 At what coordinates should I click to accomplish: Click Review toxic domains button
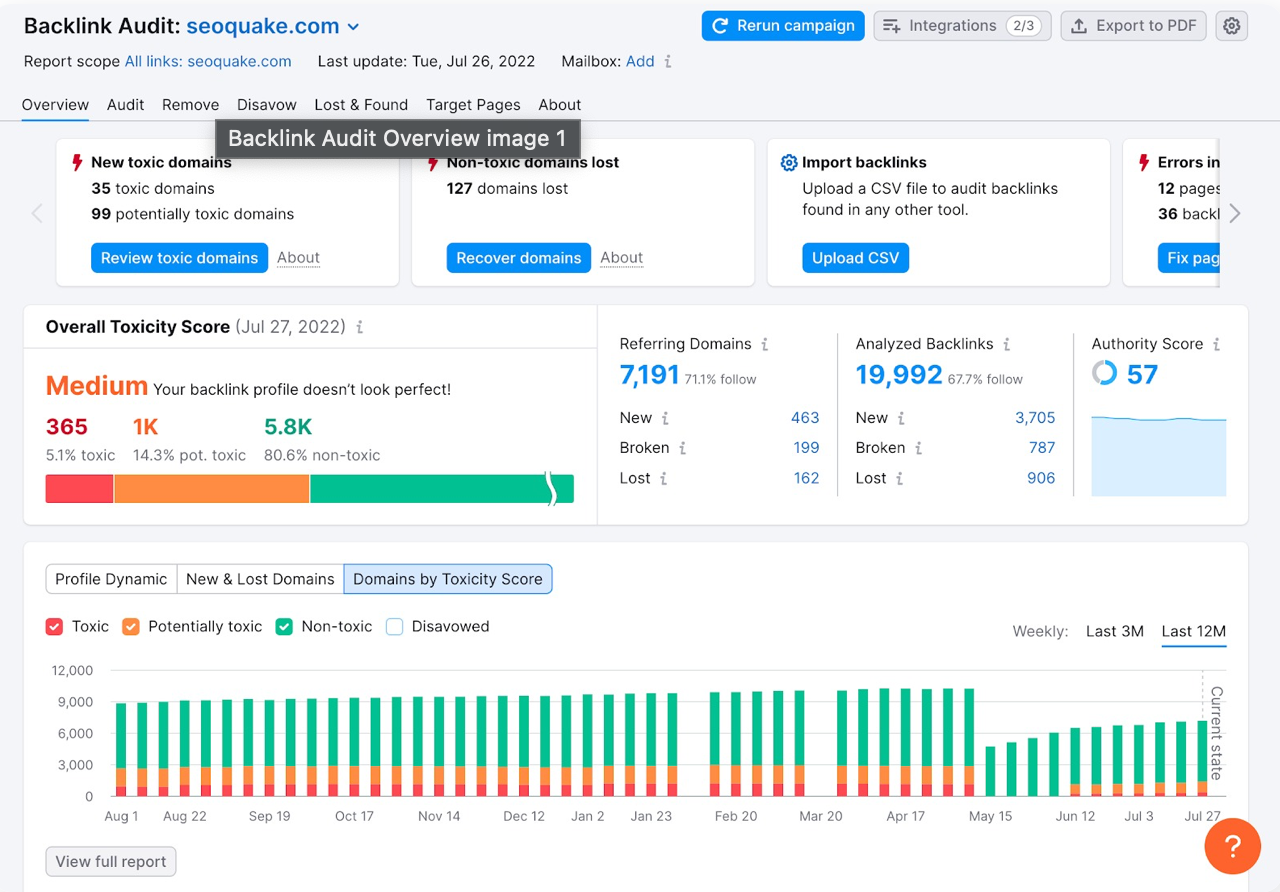coord(180,258)
